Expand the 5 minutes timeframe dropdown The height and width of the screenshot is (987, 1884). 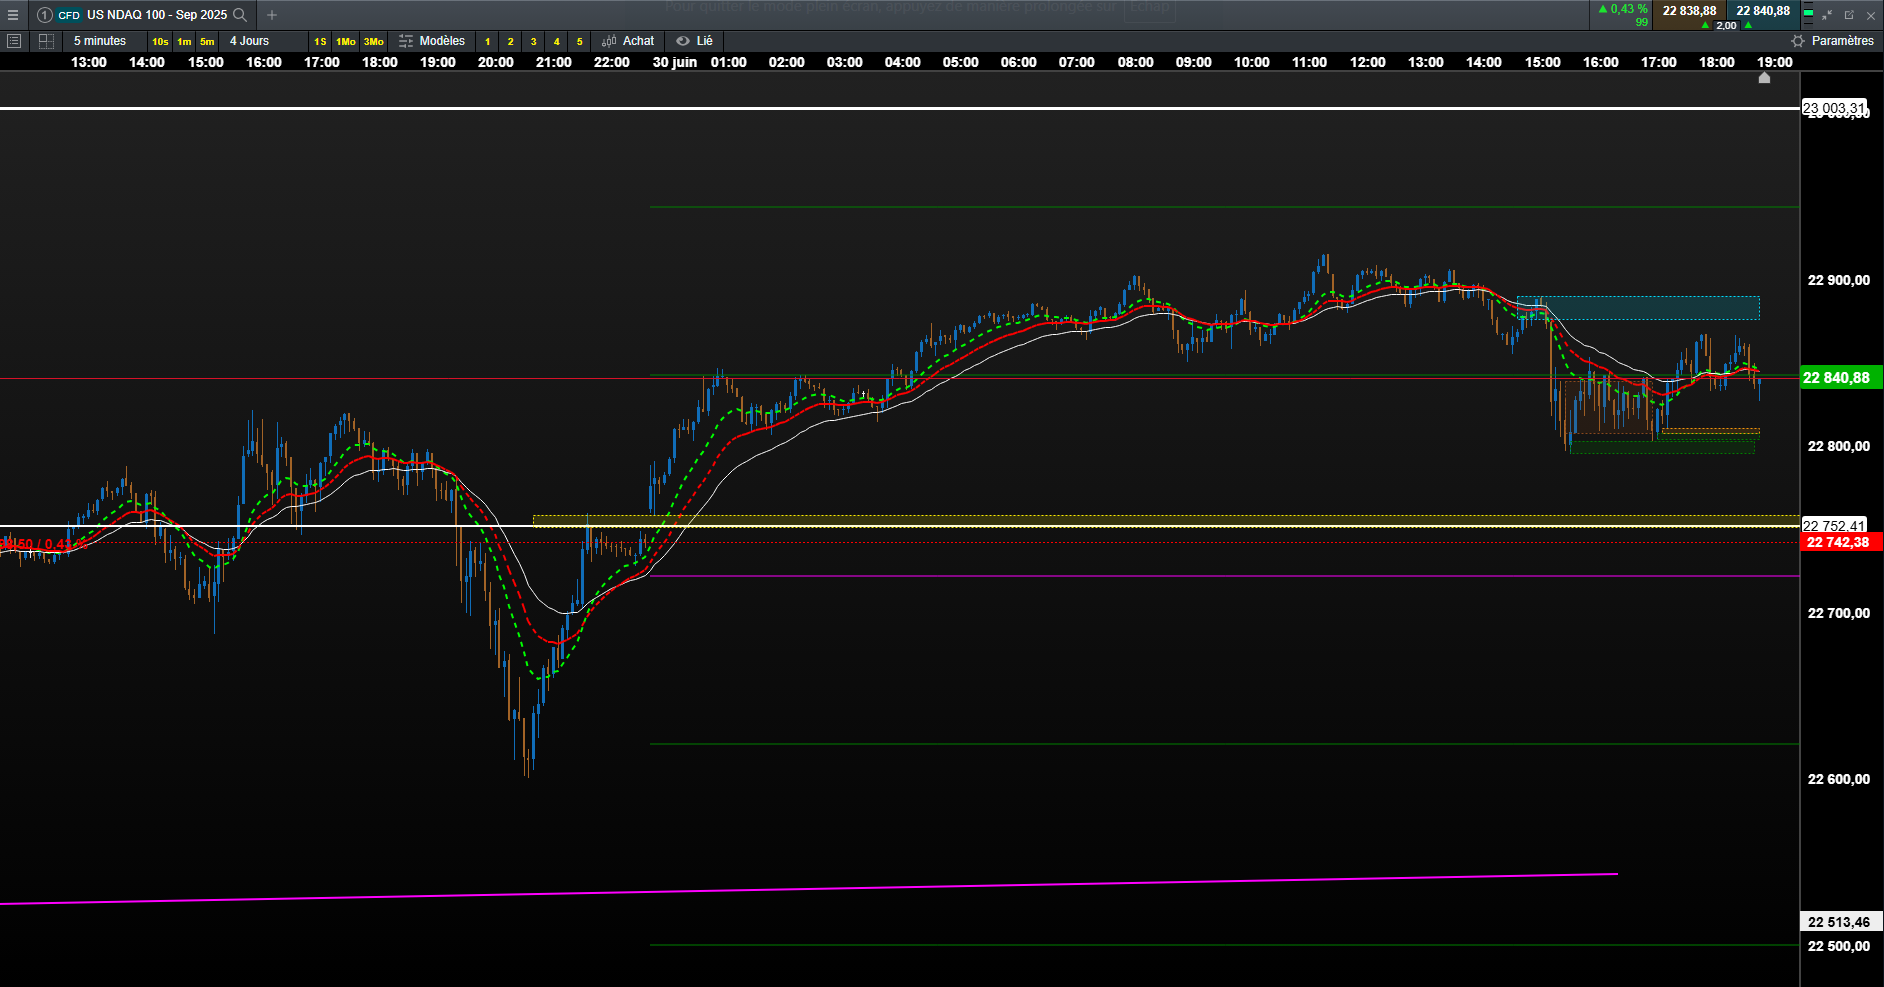coord(100,41)
